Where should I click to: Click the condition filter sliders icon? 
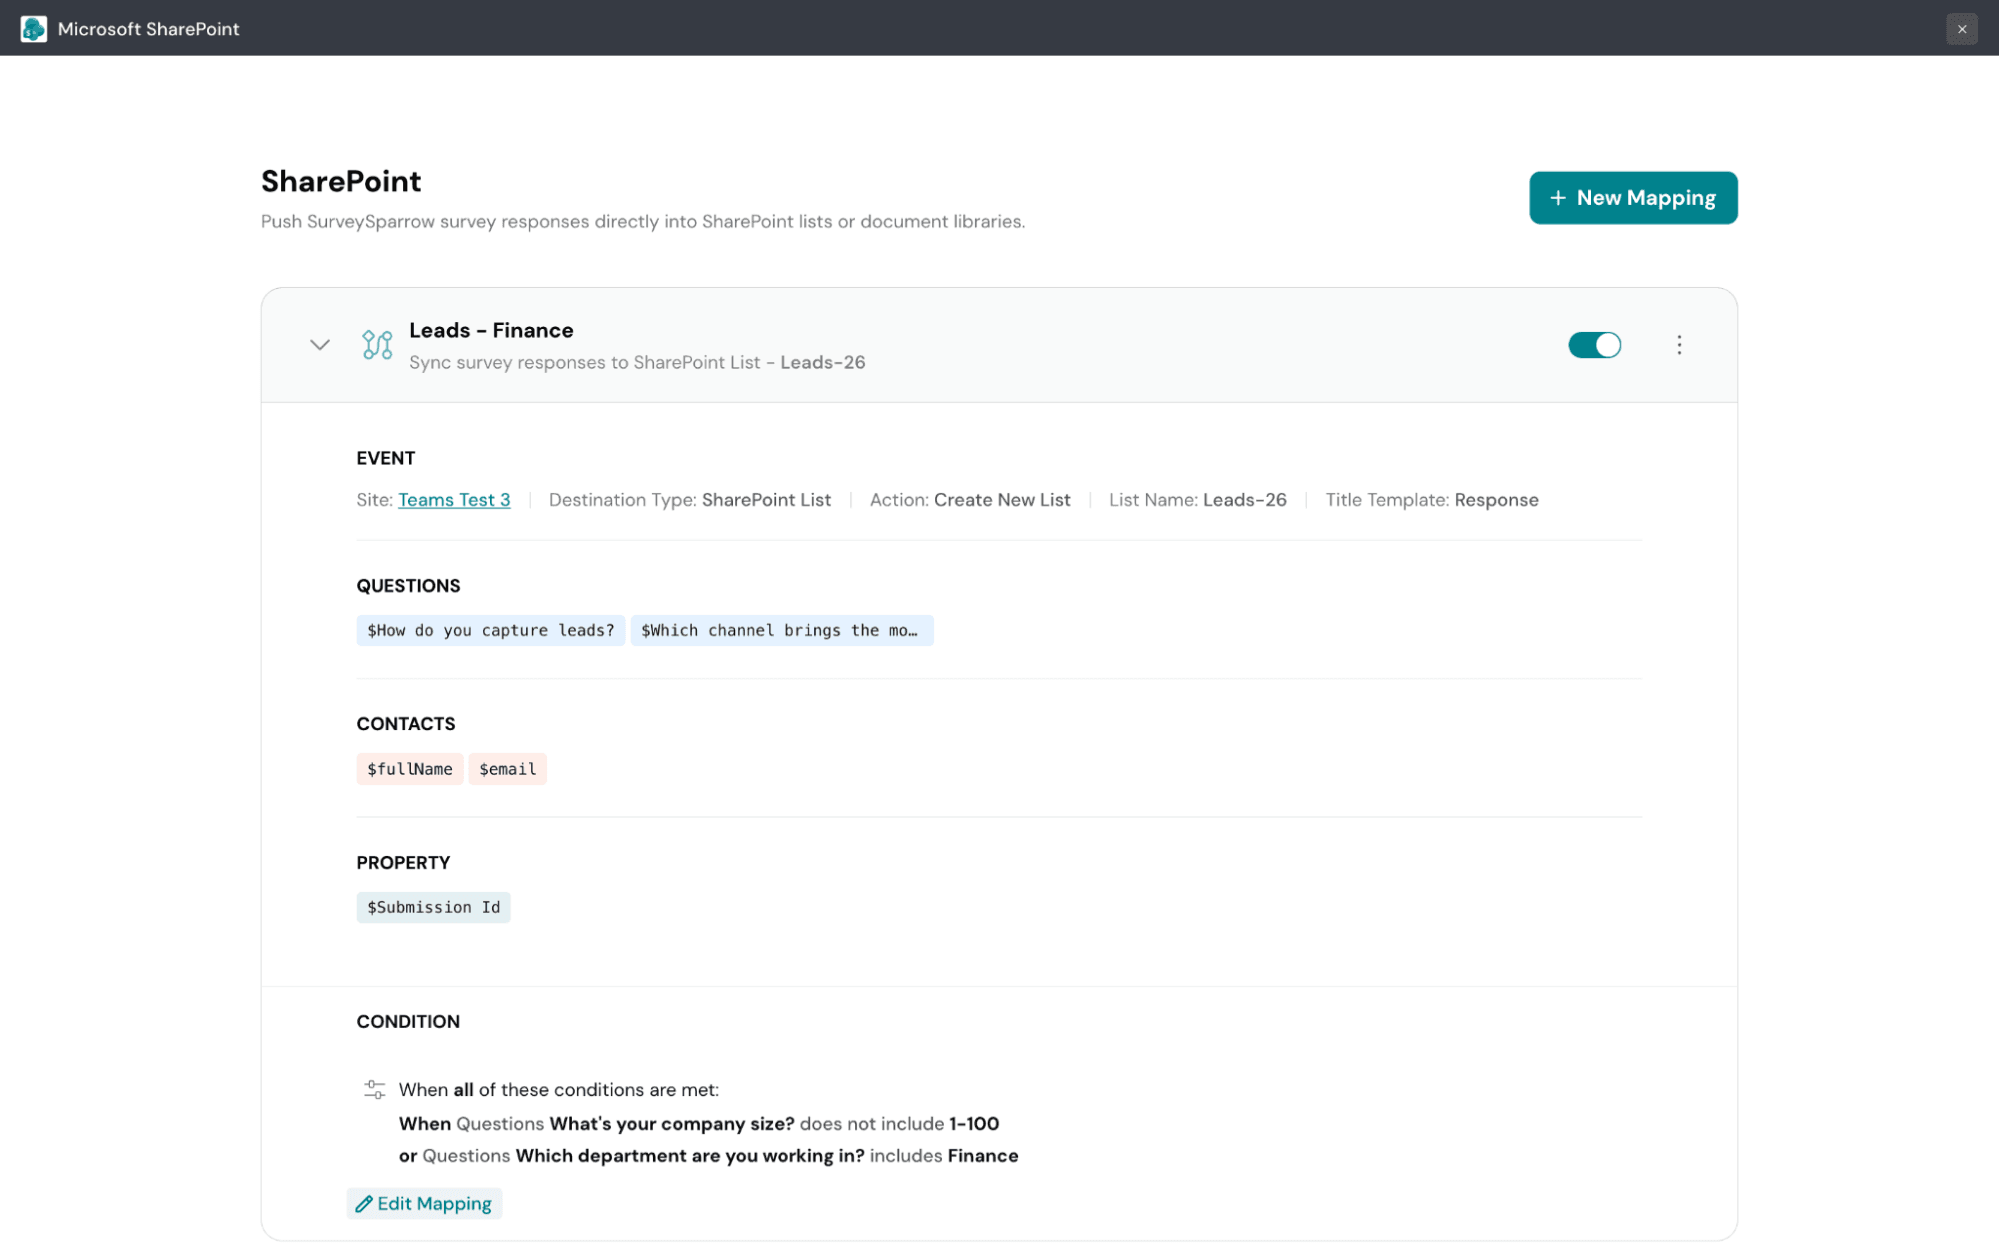coord(374,1089)
